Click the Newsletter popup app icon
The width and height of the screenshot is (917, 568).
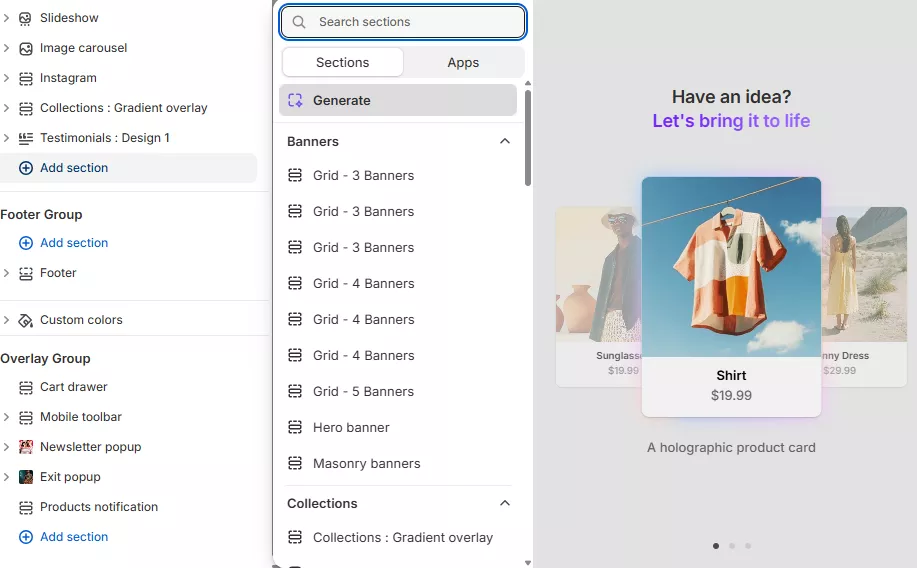click(x=26, y=447)
